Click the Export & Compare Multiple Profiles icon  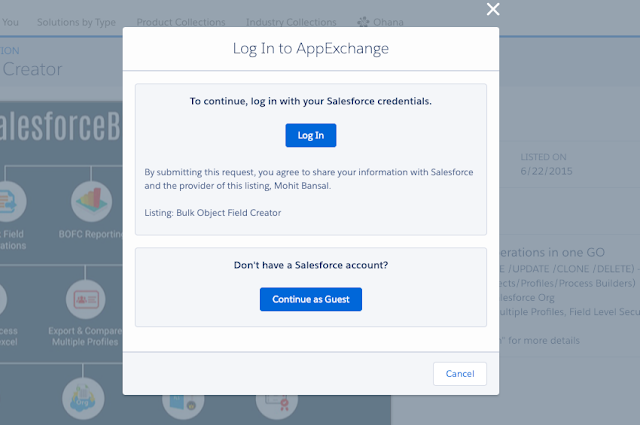(x=86, y=299)
